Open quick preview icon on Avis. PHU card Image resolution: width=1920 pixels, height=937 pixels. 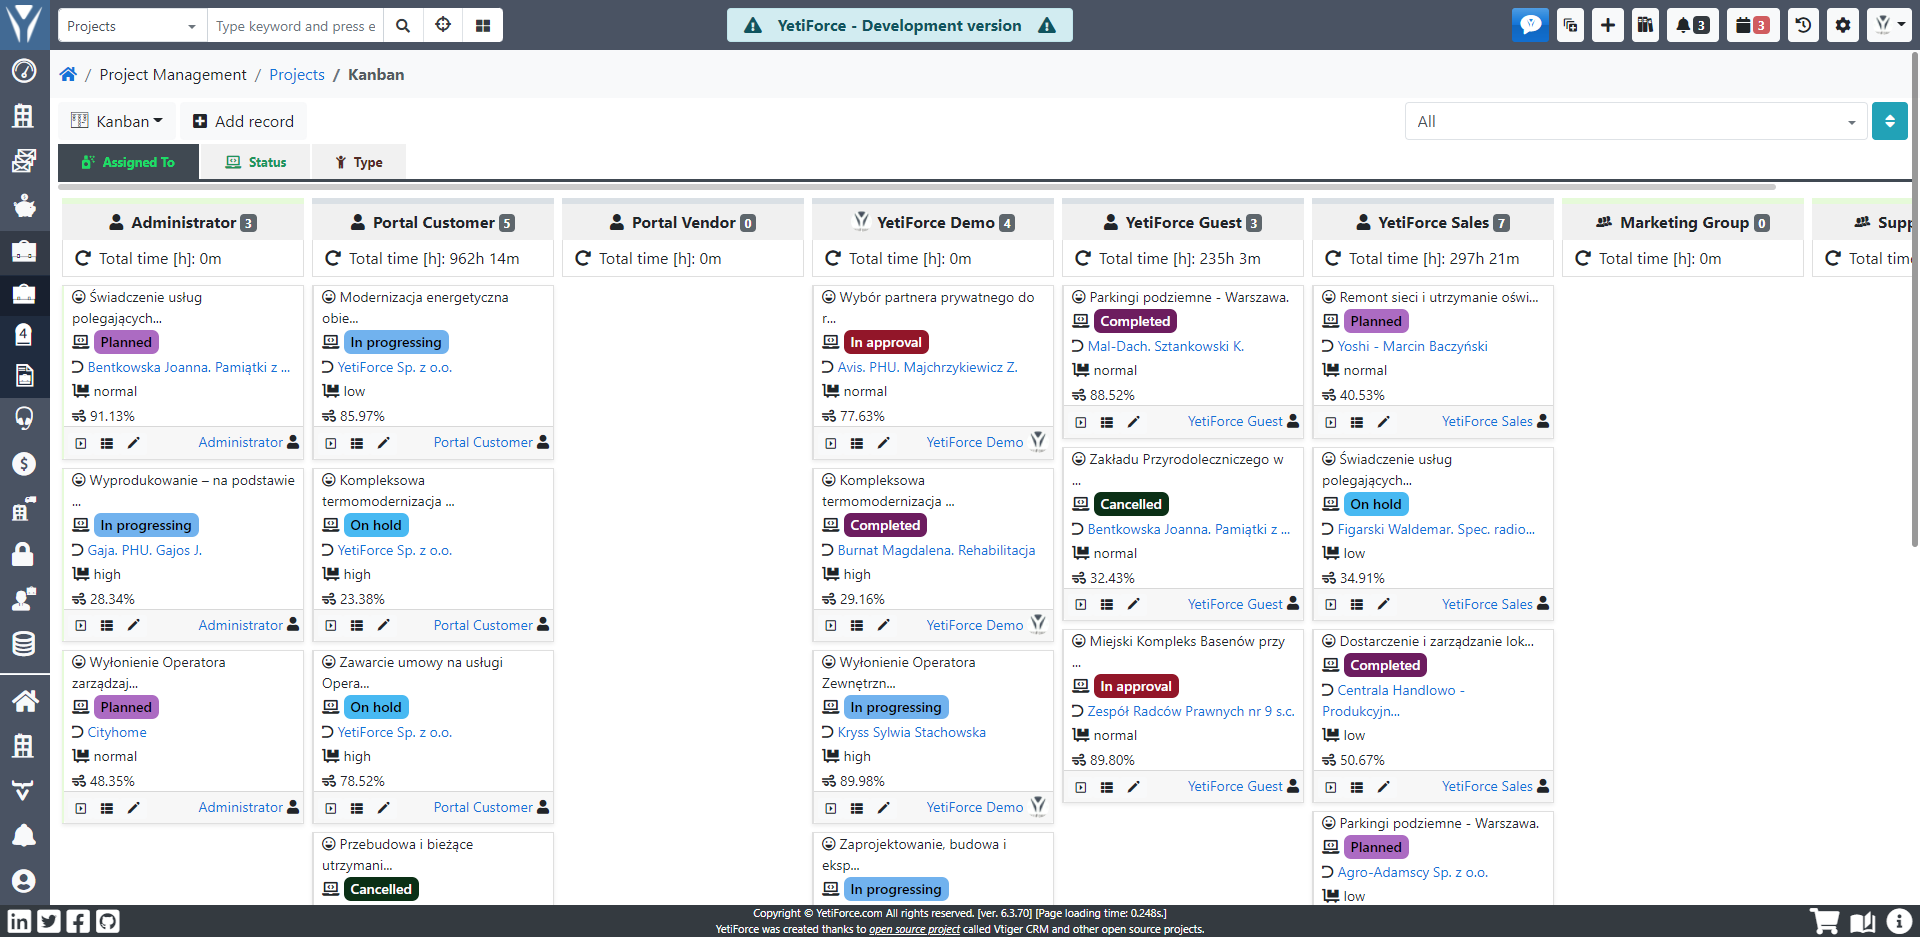pyautogui.click(x=831, y=443)
